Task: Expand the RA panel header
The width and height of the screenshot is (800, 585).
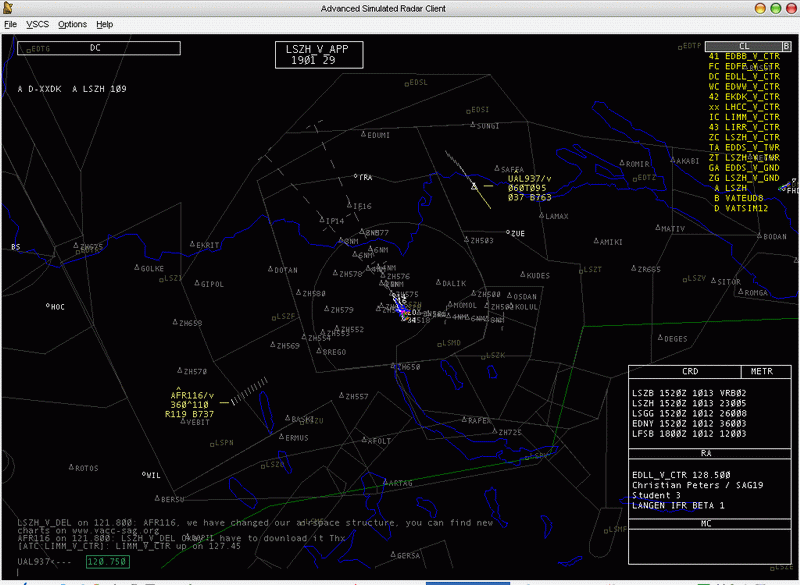Action: click(x=706, y=453)
